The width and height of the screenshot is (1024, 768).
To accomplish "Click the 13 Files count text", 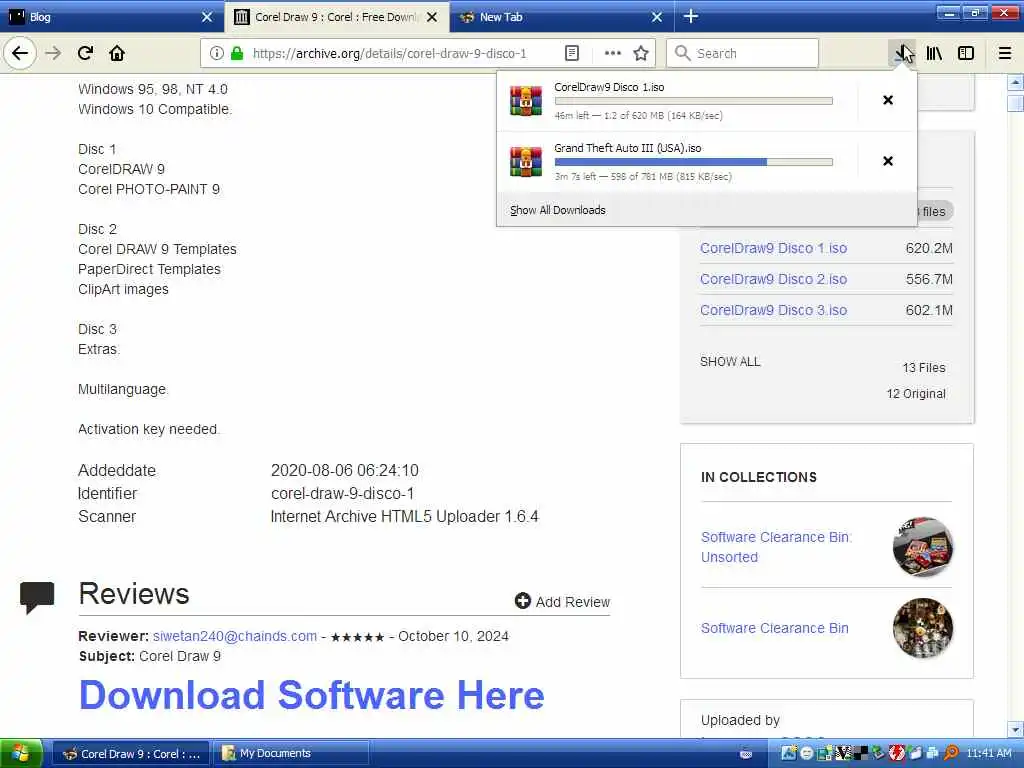I will pos(923,368).
